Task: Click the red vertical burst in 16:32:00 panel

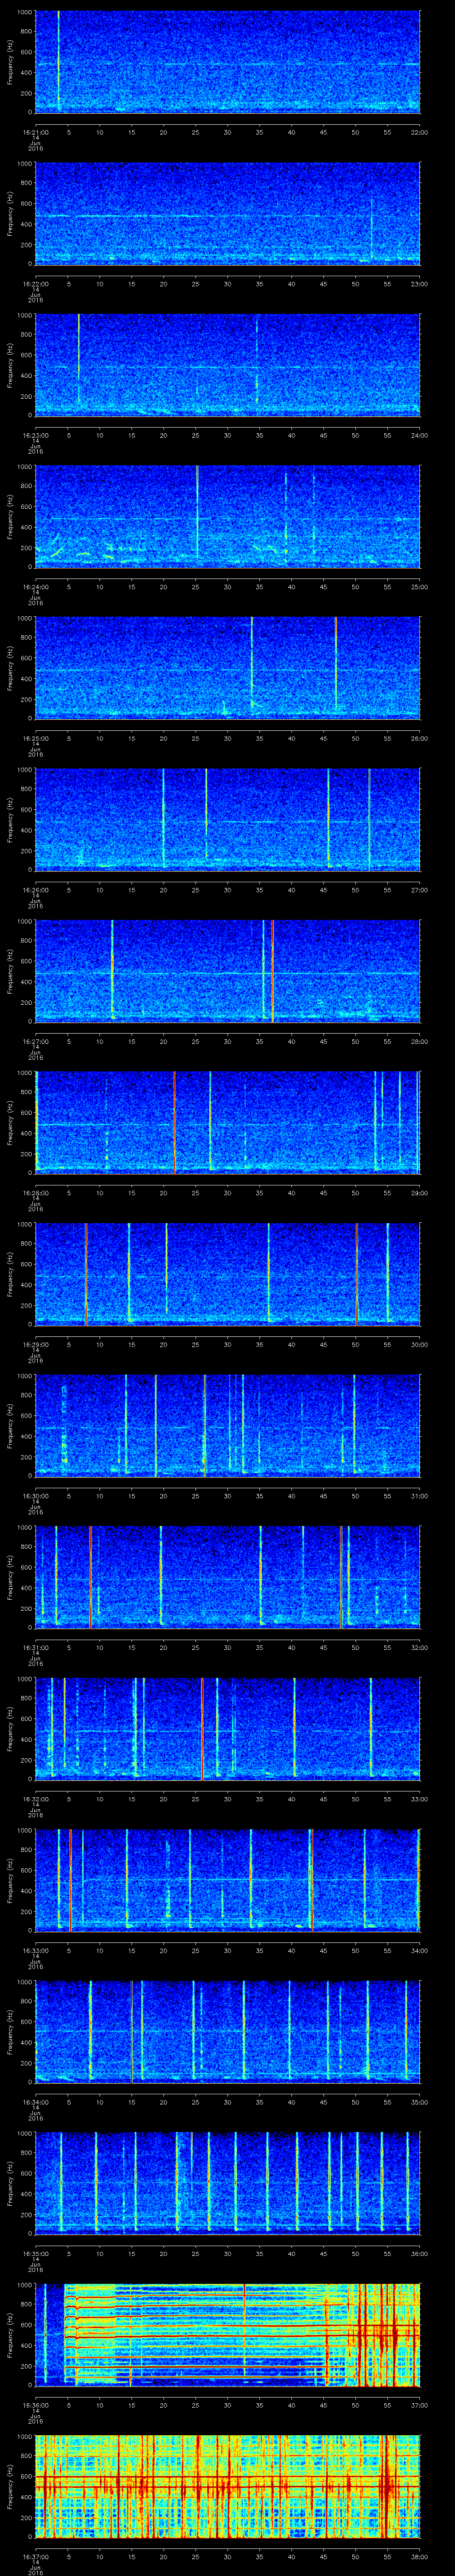Action: point(202,1729)
